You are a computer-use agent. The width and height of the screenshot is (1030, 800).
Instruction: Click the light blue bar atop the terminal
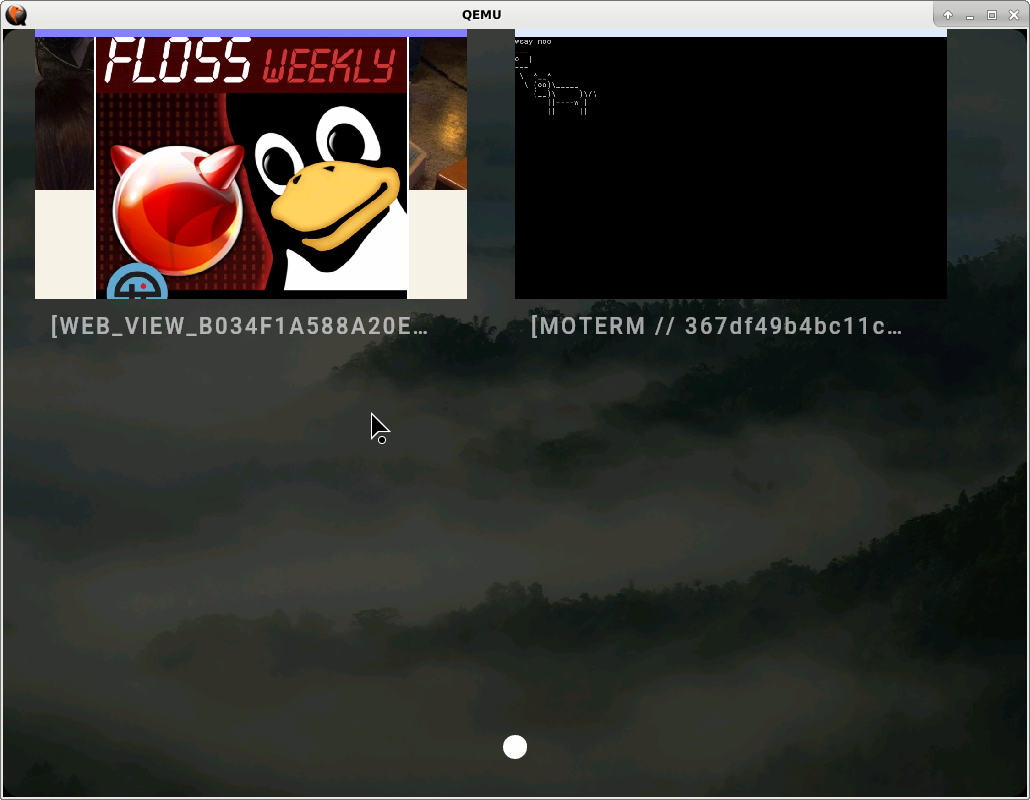tap(730, 33)
